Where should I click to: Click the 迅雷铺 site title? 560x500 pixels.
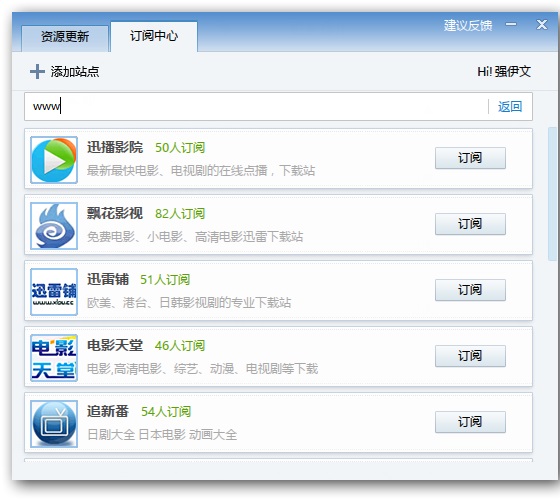tap(108, 279)
